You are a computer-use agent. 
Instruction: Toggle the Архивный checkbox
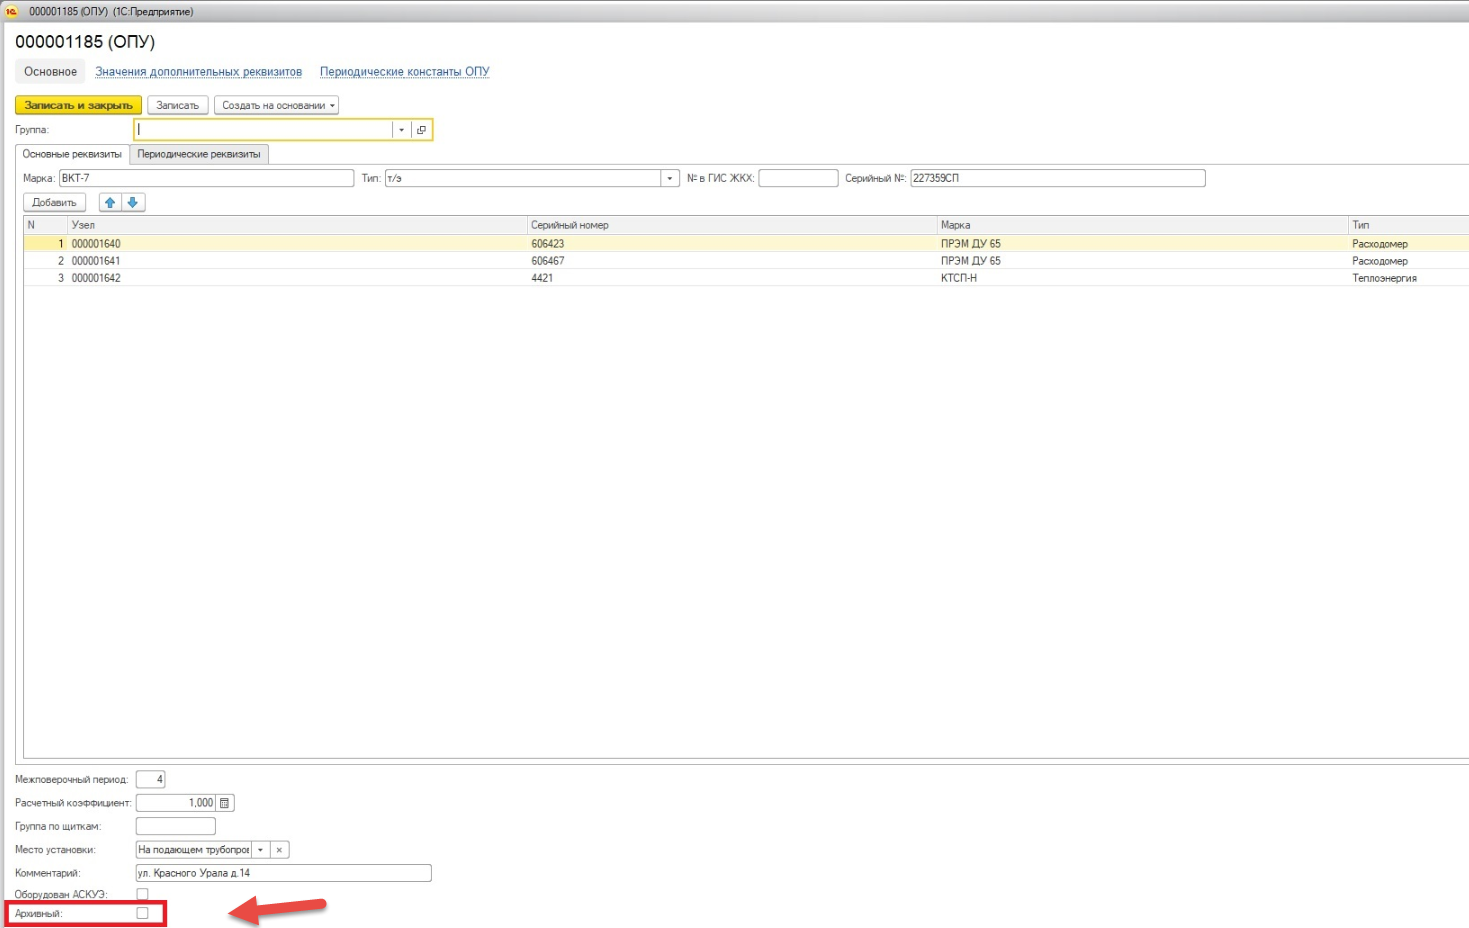pyautogui.click(x=142, y=913)
